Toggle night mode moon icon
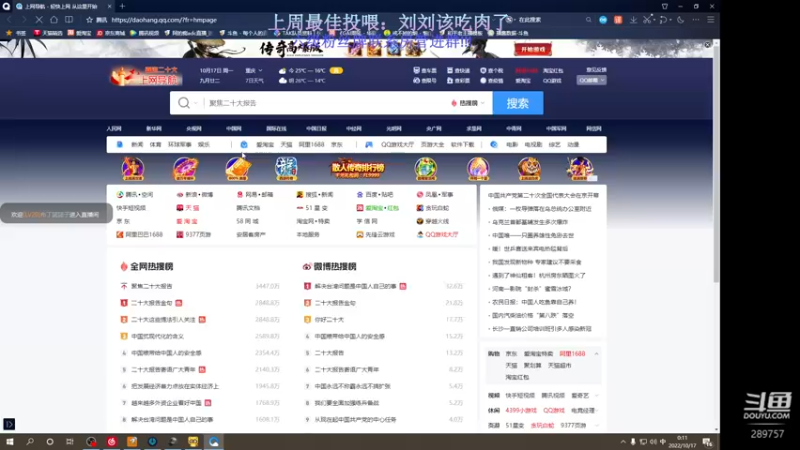Screen dimensions: 800x450 point(681,20)
